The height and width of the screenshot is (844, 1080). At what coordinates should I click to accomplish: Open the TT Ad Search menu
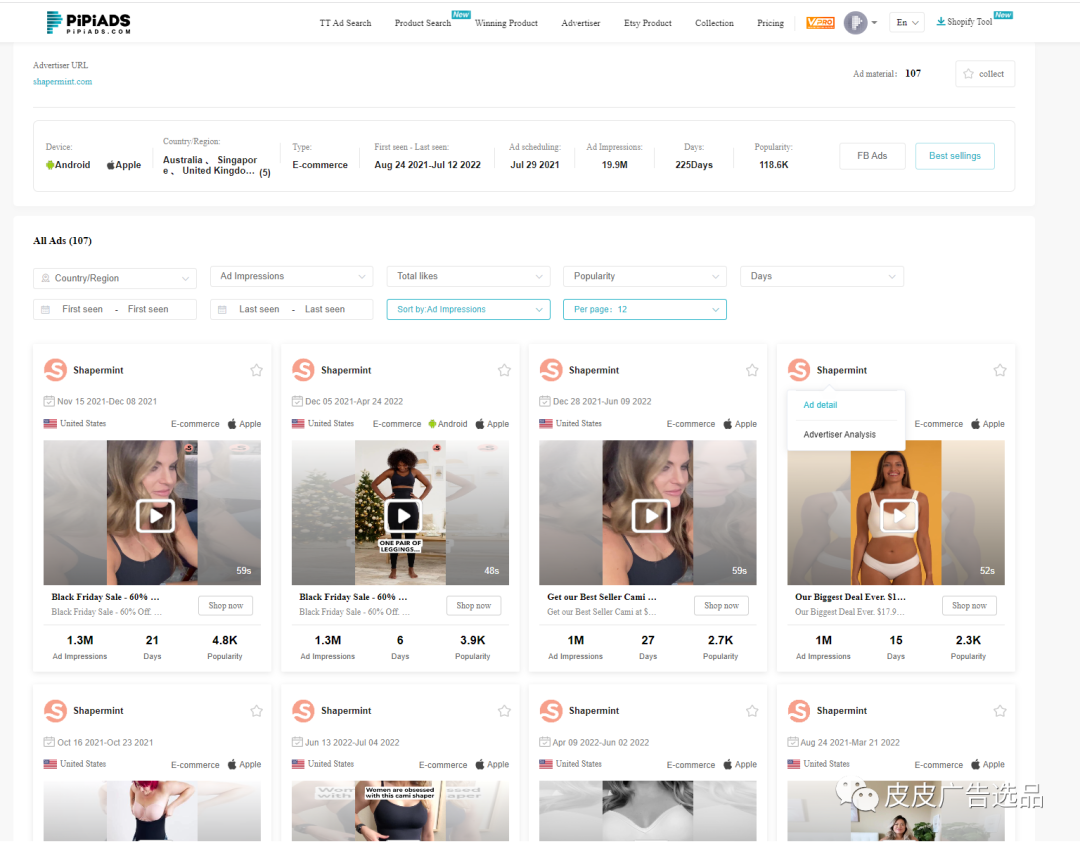pos(345,23)
